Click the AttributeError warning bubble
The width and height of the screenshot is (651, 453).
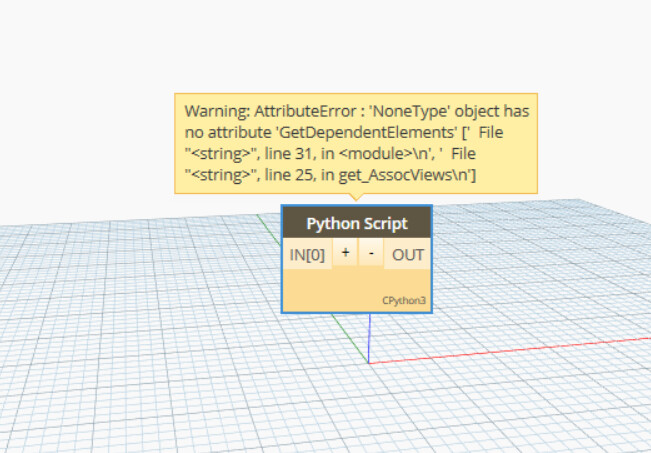coord(356,143)
